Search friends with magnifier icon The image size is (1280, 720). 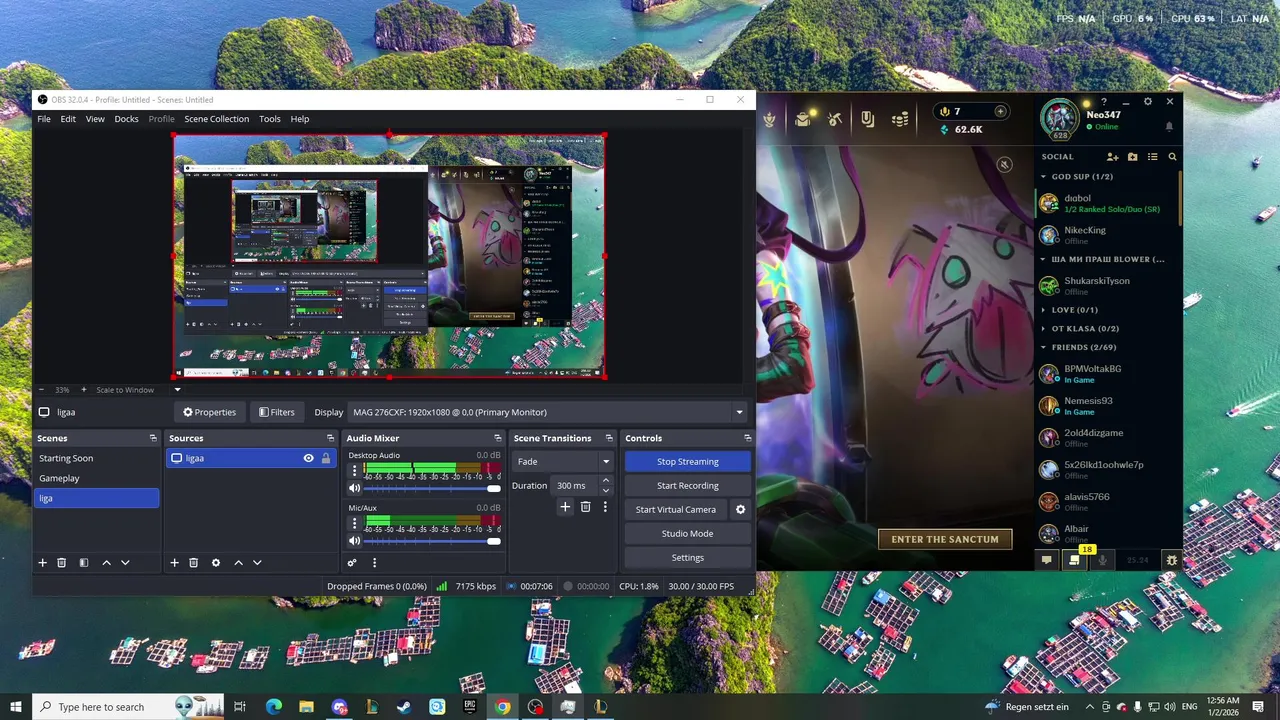(x=1172, y=157)
